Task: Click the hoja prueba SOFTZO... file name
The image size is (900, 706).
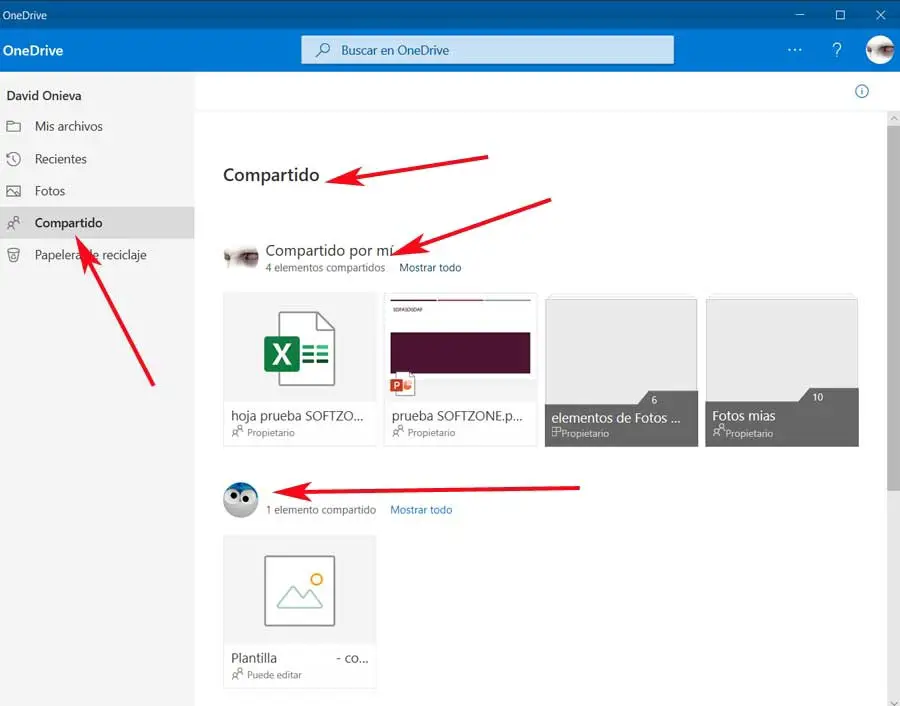Action: click(x=297, y=416)
